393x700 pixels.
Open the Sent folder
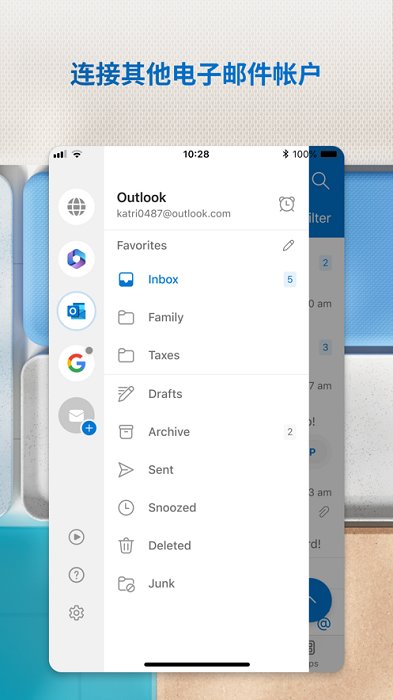point(206,470)
